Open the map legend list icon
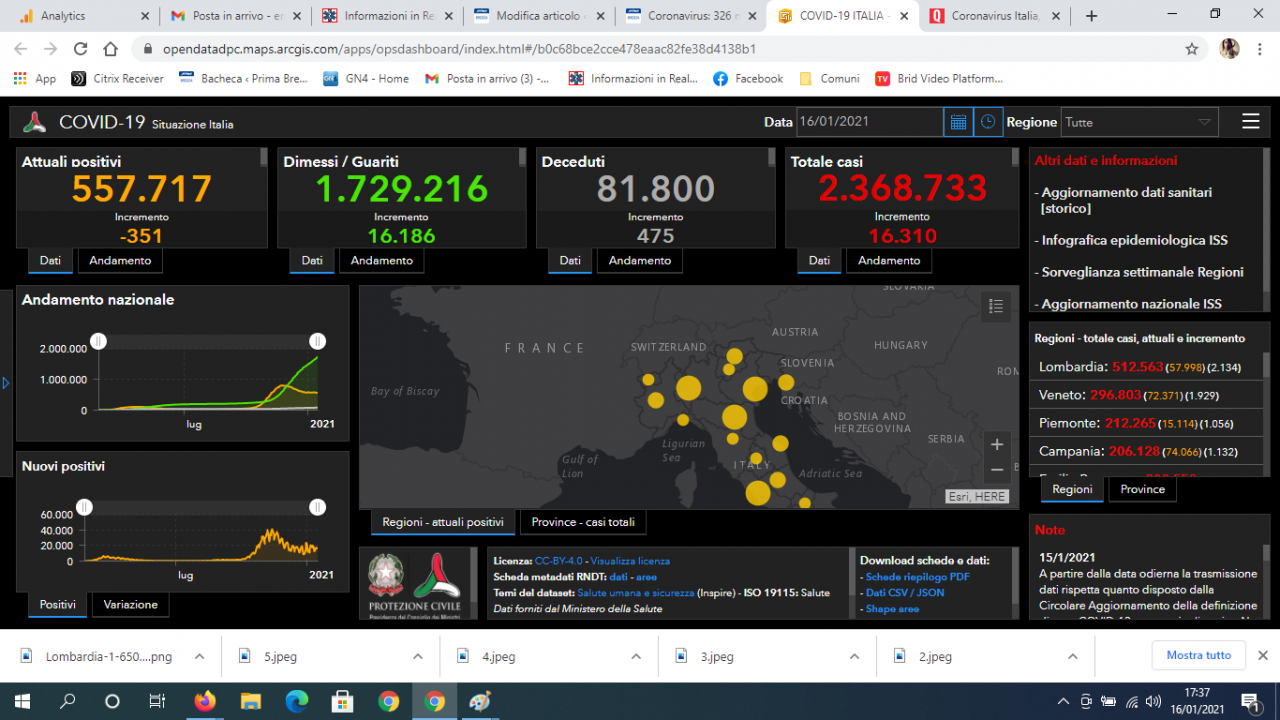Screen dimensions: 1280x720 pos(995,307)
